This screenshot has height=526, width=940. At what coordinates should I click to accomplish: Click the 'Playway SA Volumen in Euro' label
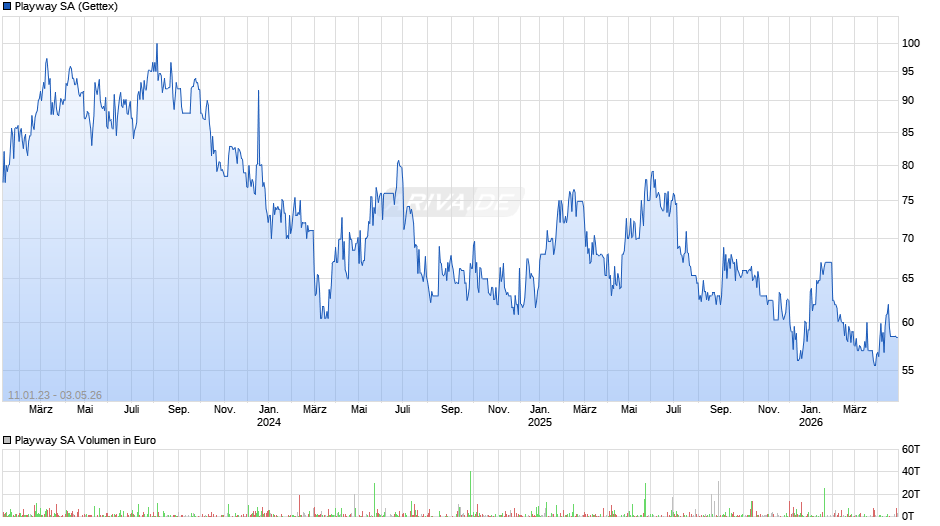(85, 440)
